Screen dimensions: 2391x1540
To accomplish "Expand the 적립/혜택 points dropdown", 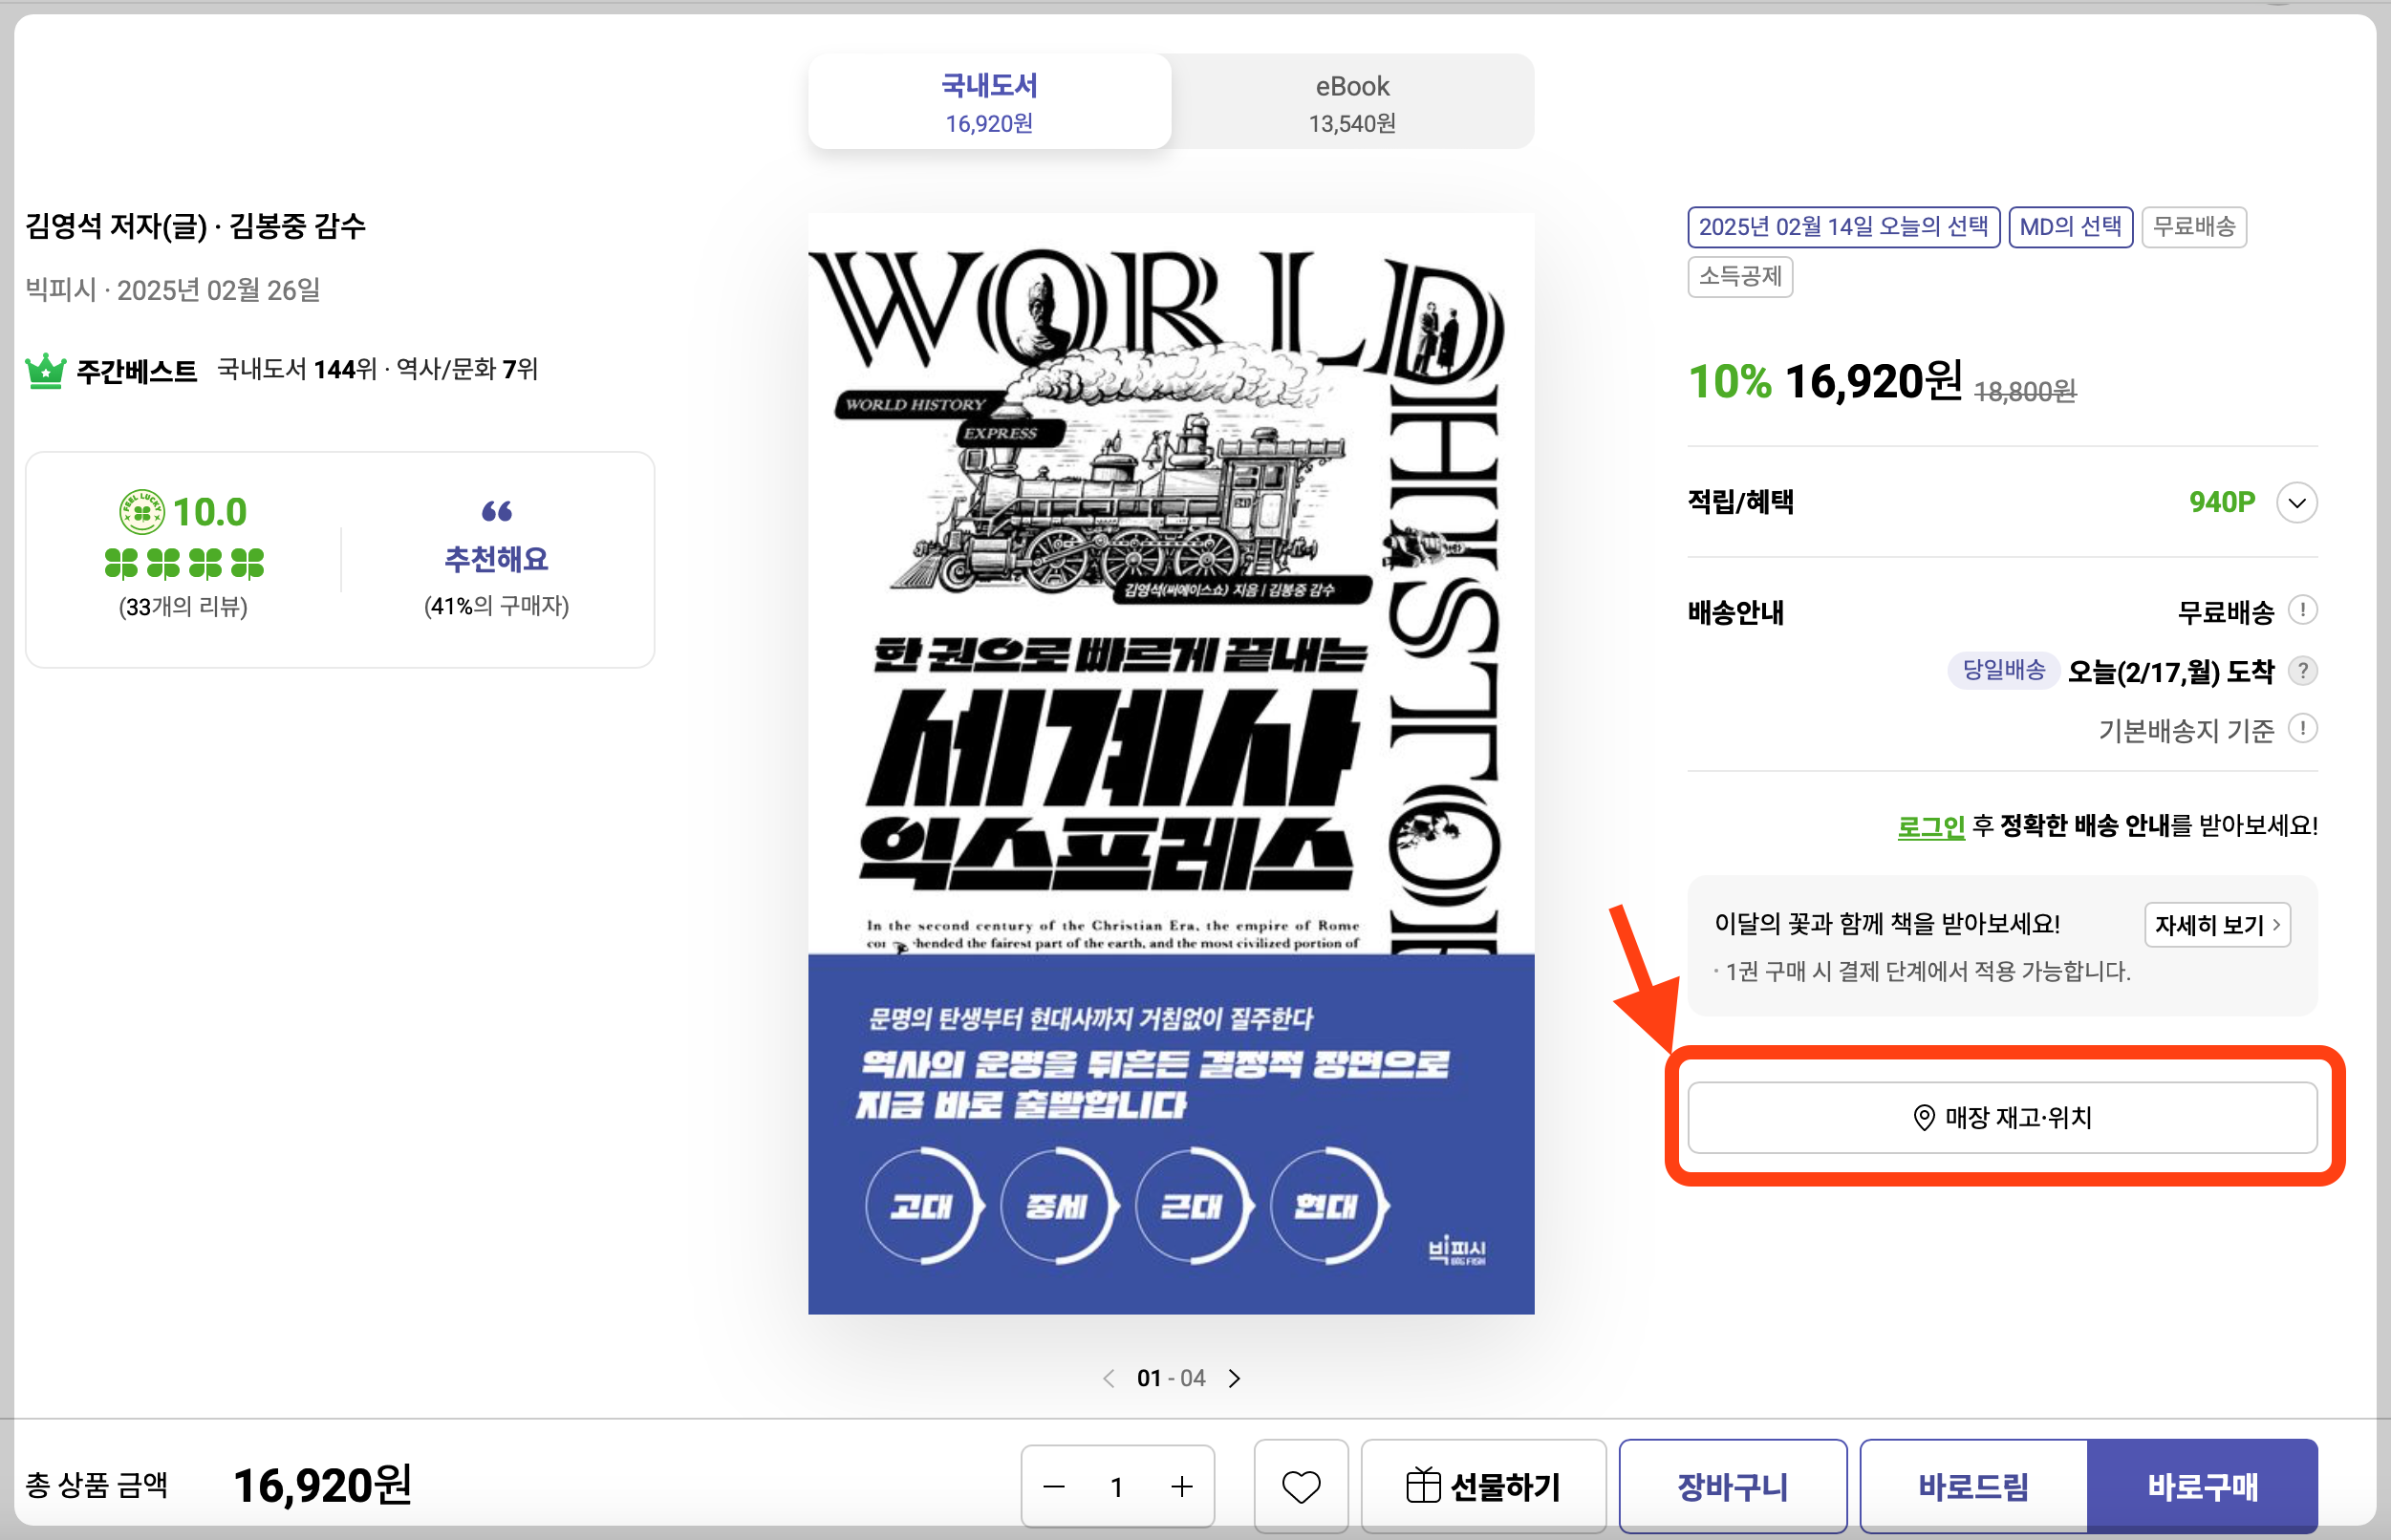I will point(2296,502).
